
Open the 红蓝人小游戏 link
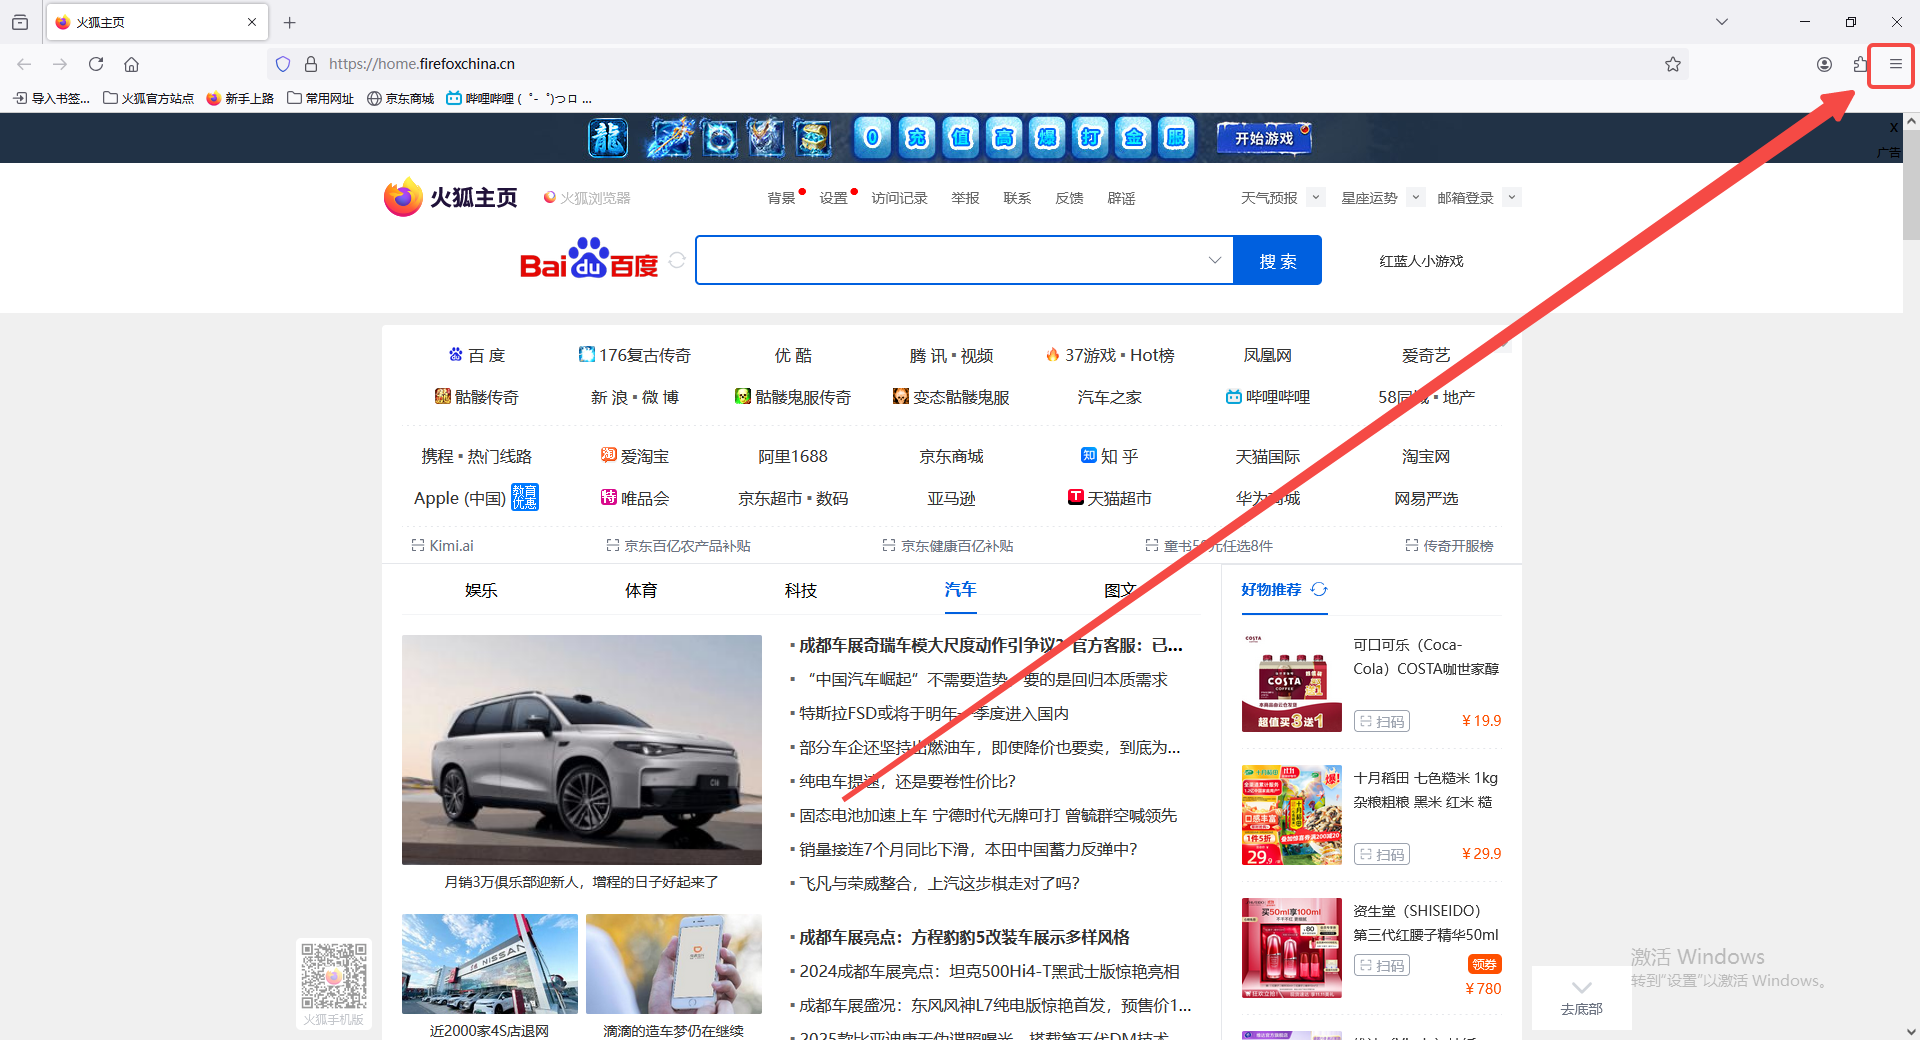pos(1421,261)
